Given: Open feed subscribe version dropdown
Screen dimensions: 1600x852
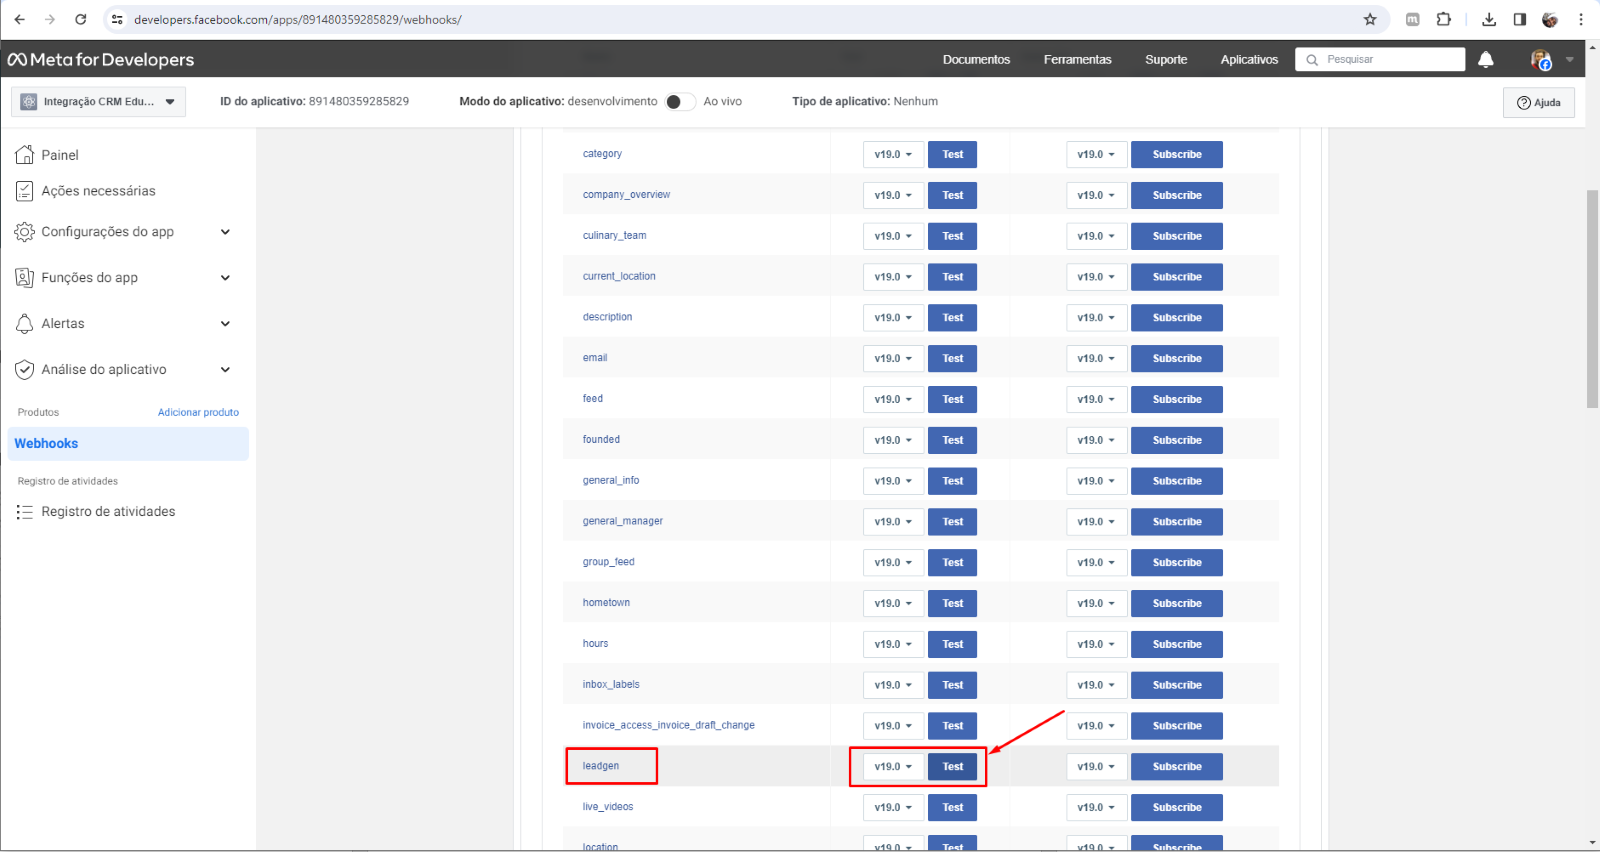Looking at the screenshot, I should click(x=1097, y=400).
